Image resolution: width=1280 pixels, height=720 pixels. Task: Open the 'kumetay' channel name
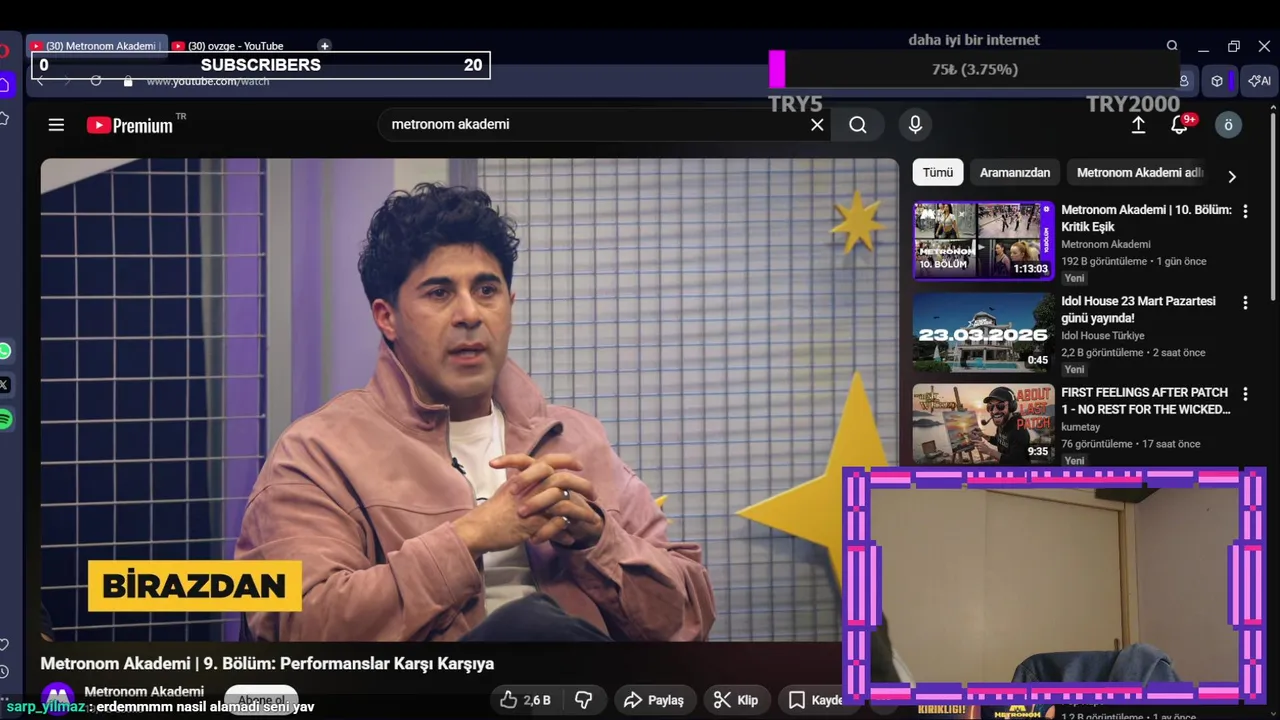click(1081, 428)
